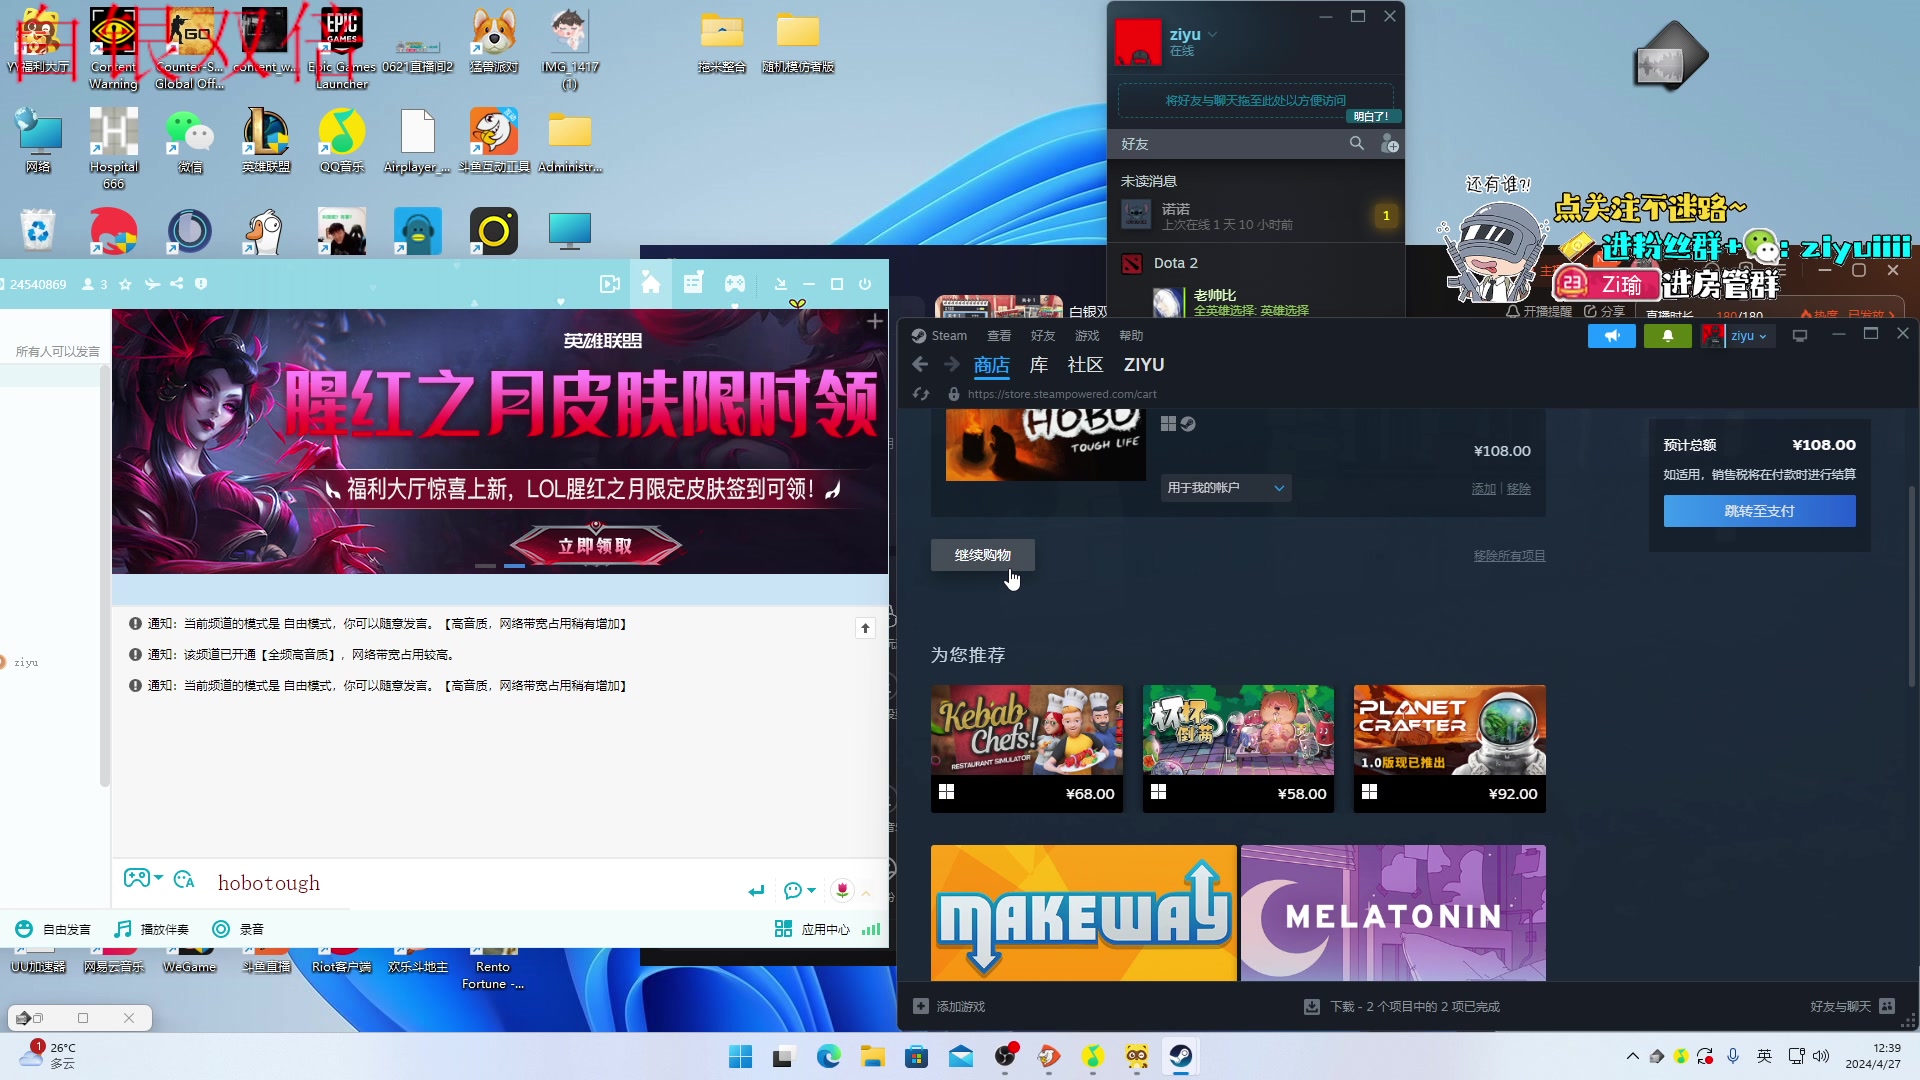1920x1080 pixels.
Task: Click Steam icon in Windows taskbar
Action: coord(1180,1056)
